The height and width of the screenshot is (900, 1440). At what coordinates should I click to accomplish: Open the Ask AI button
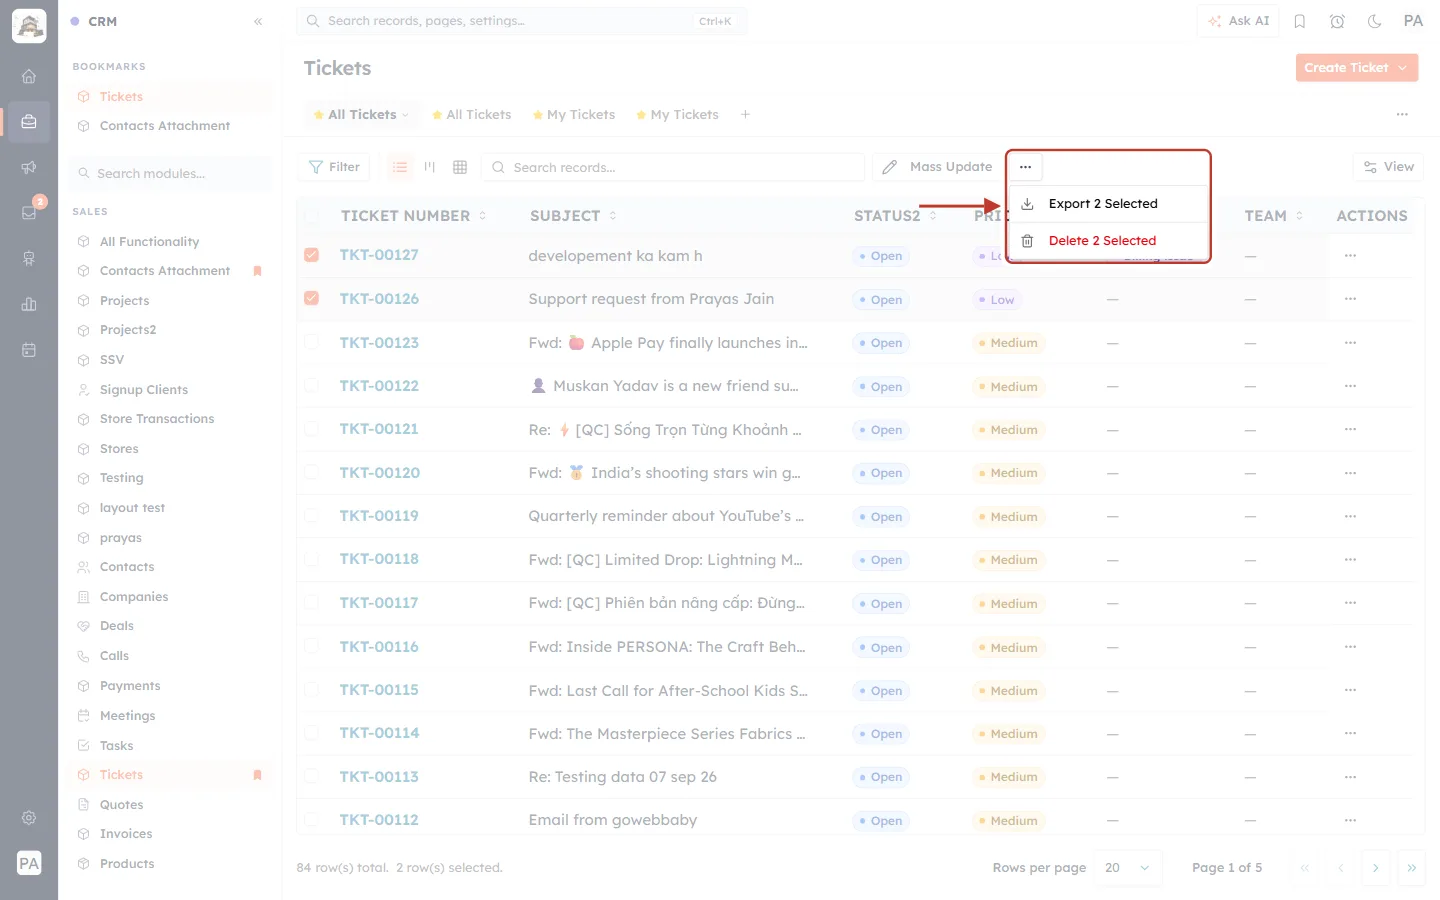tap(1238, 21)
